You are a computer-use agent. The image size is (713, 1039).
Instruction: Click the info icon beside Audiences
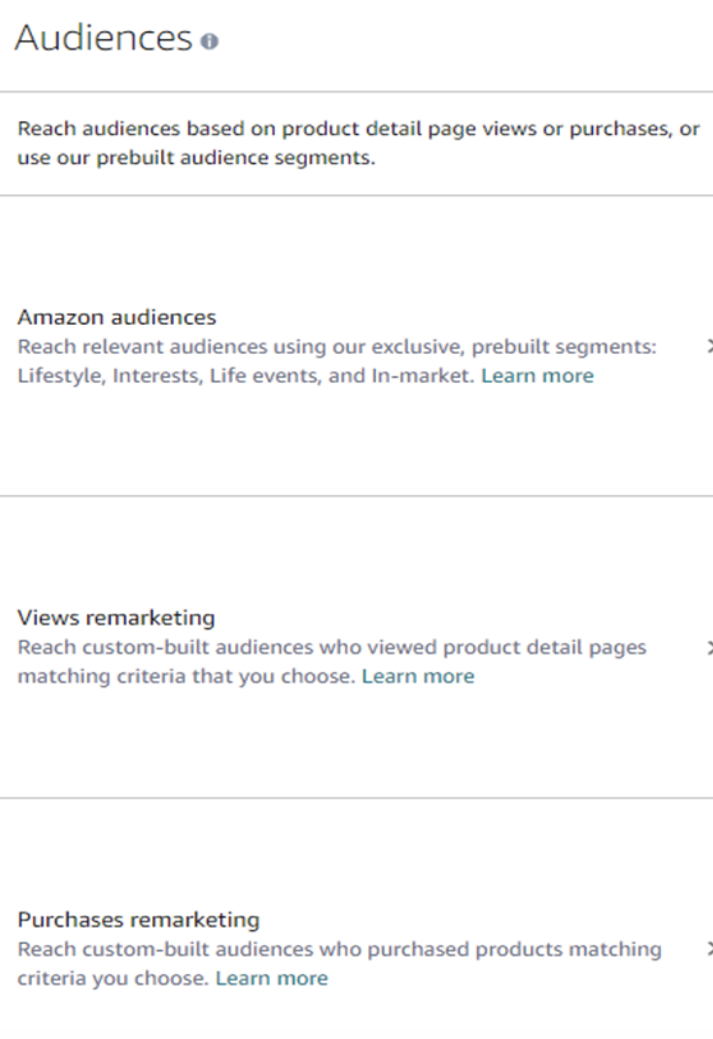click(x=209, y=41)
